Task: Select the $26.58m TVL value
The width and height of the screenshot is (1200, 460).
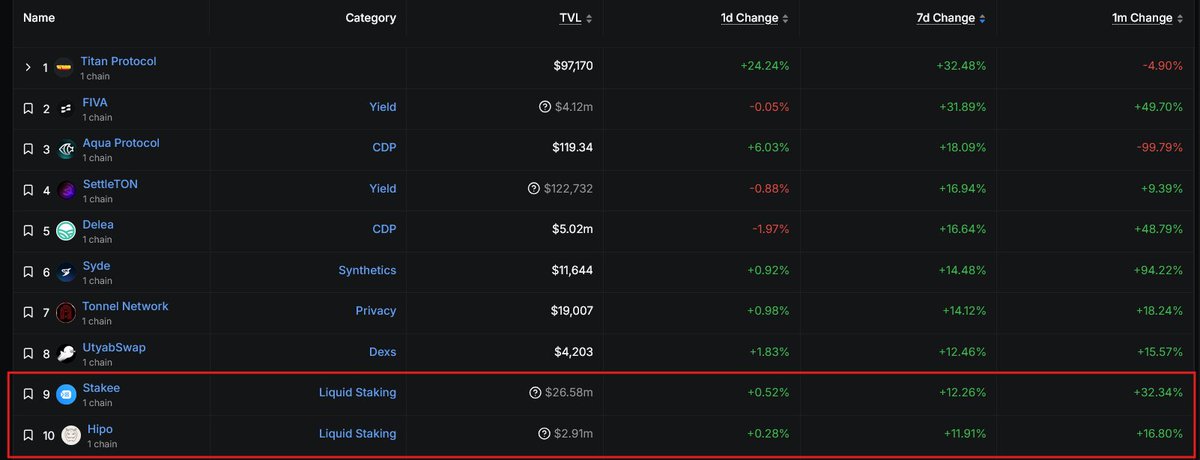Action: tap(569, 393)
